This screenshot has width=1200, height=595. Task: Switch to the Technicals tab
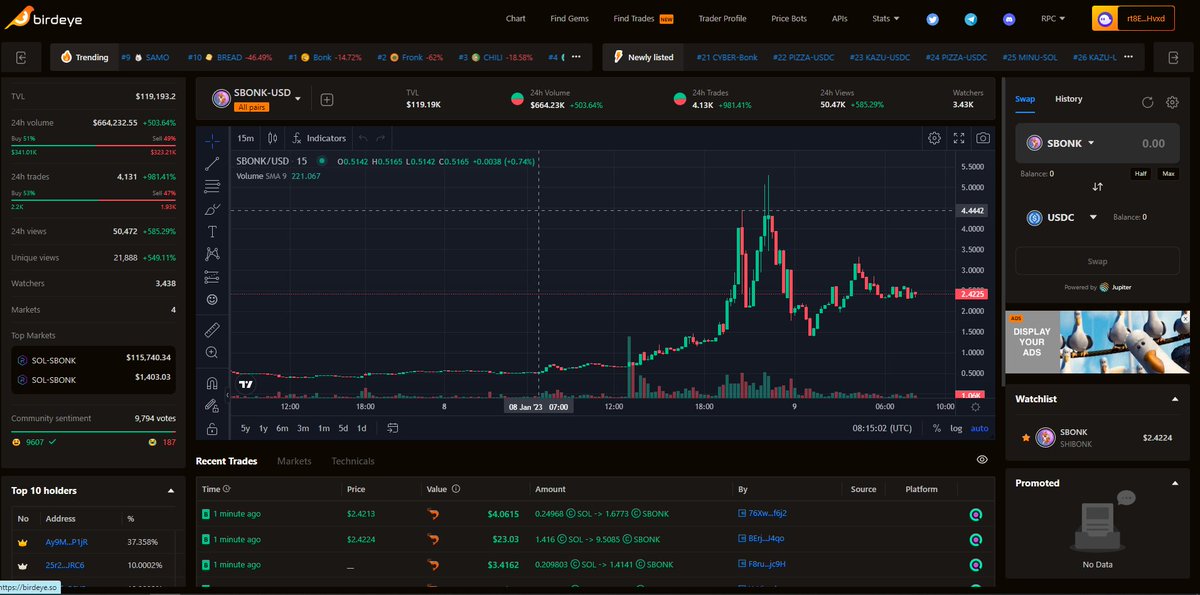[353, 461]
